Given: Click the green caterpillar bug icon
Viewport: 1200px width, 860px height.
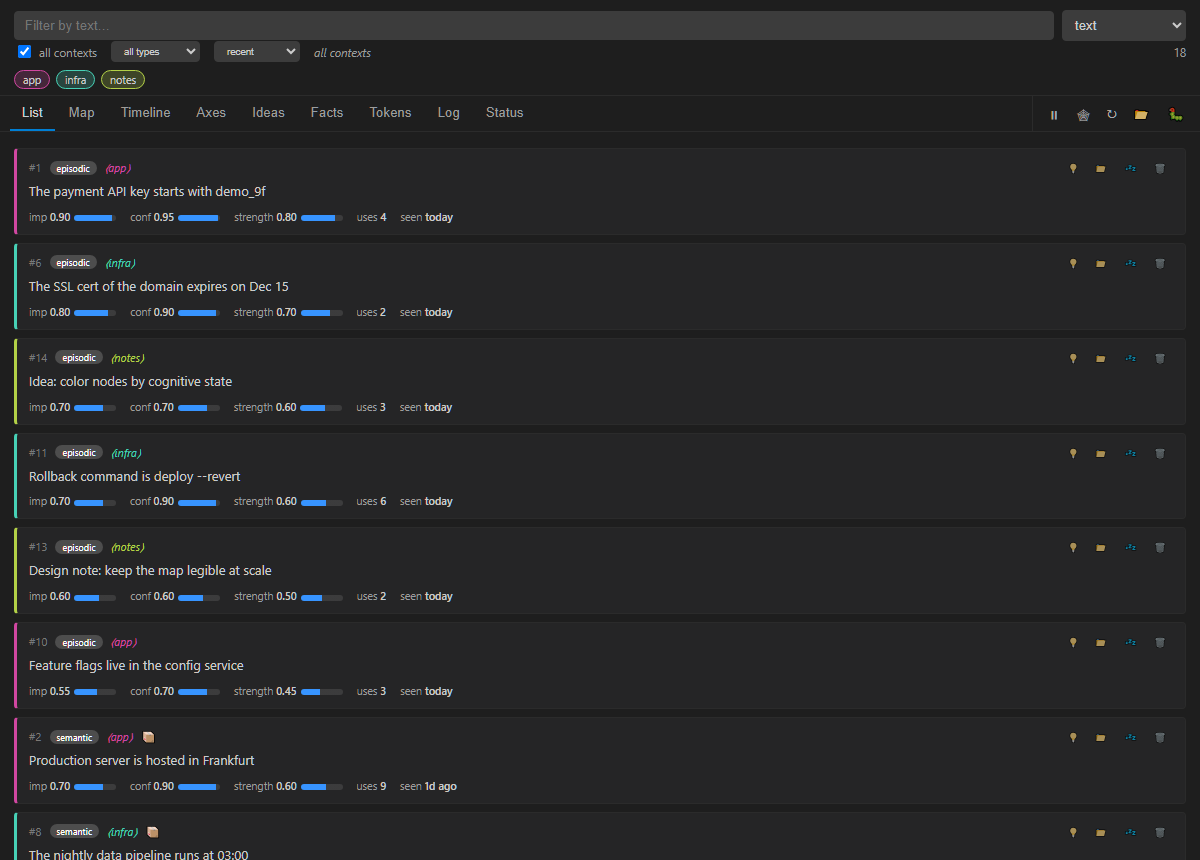Looking at the screenshot, I should [x=1176, y=115].
